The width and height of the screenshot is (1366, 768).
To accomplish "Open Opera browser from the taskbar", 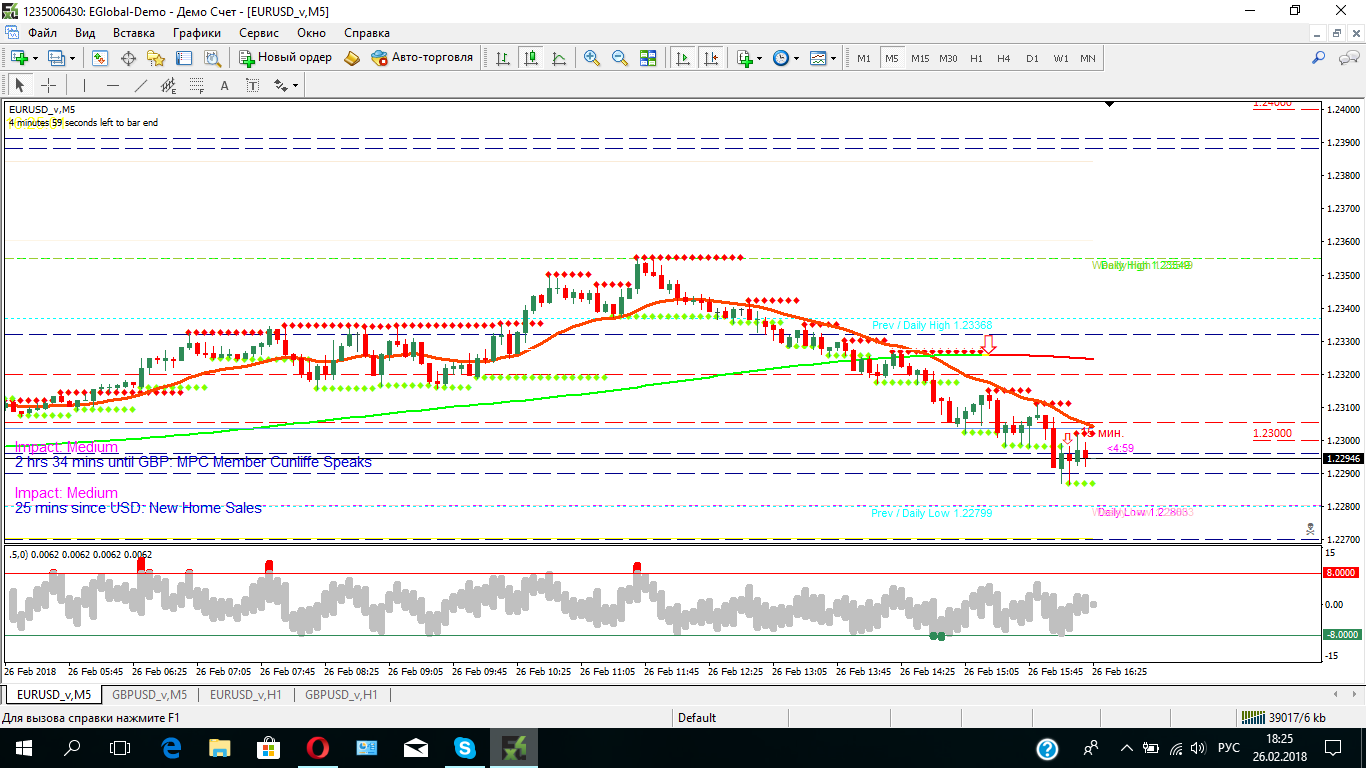I will tap(319, 747).
